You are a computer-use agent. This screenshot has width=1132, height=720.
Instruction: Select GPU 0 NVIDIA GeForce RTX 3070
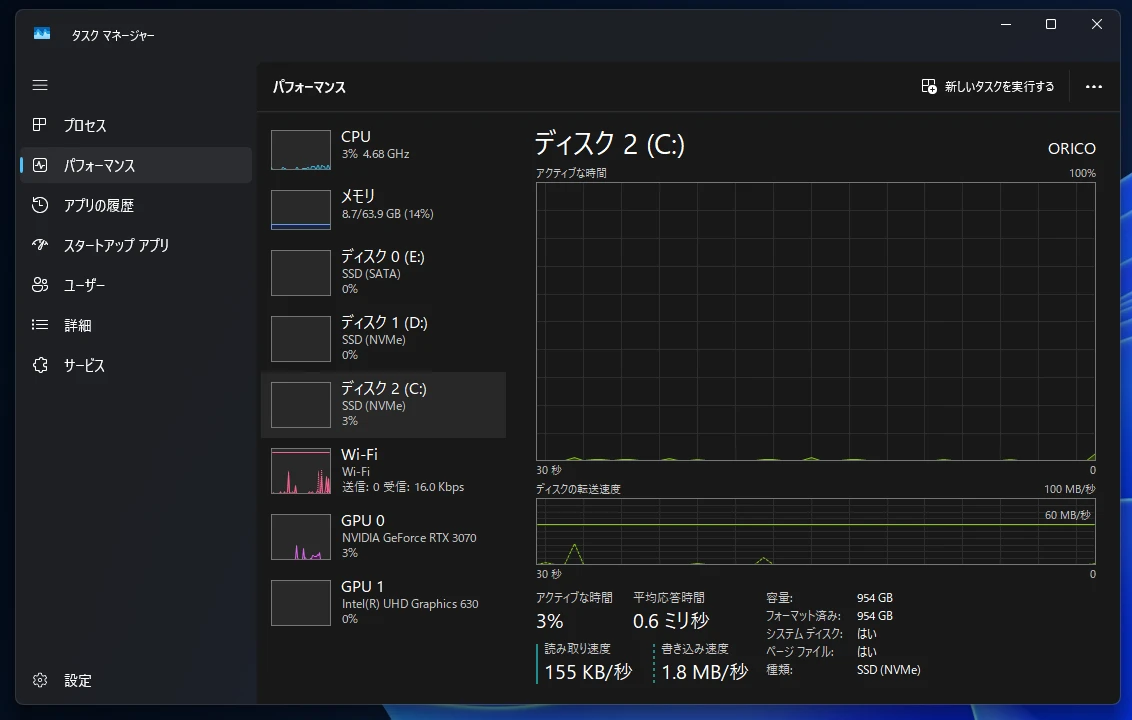[x=383, y=536]
